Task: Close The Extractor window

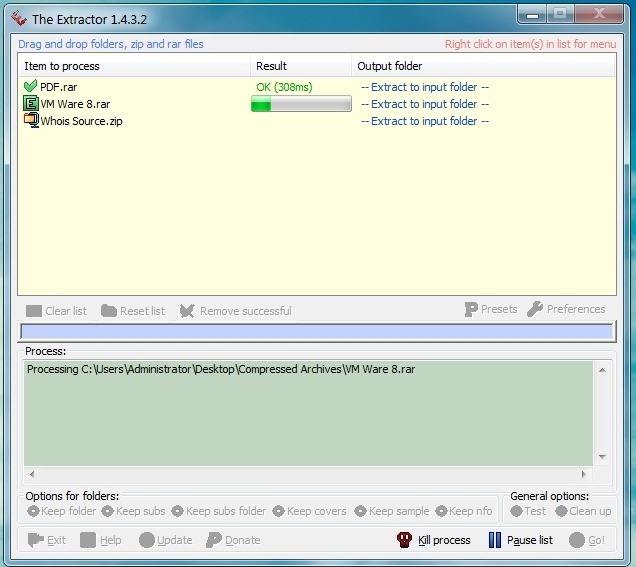Action: 599,15
